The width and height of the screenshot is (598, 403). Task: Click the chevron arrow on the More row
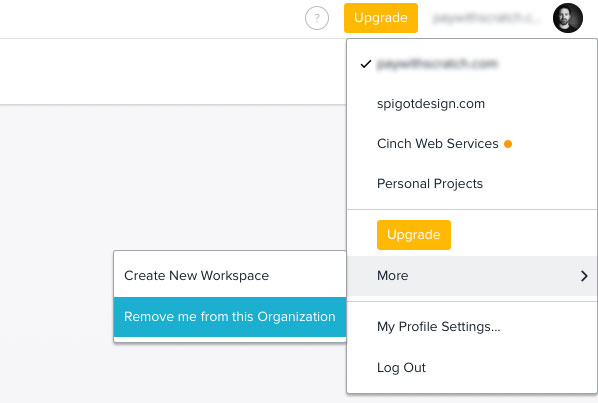(584, 276)
